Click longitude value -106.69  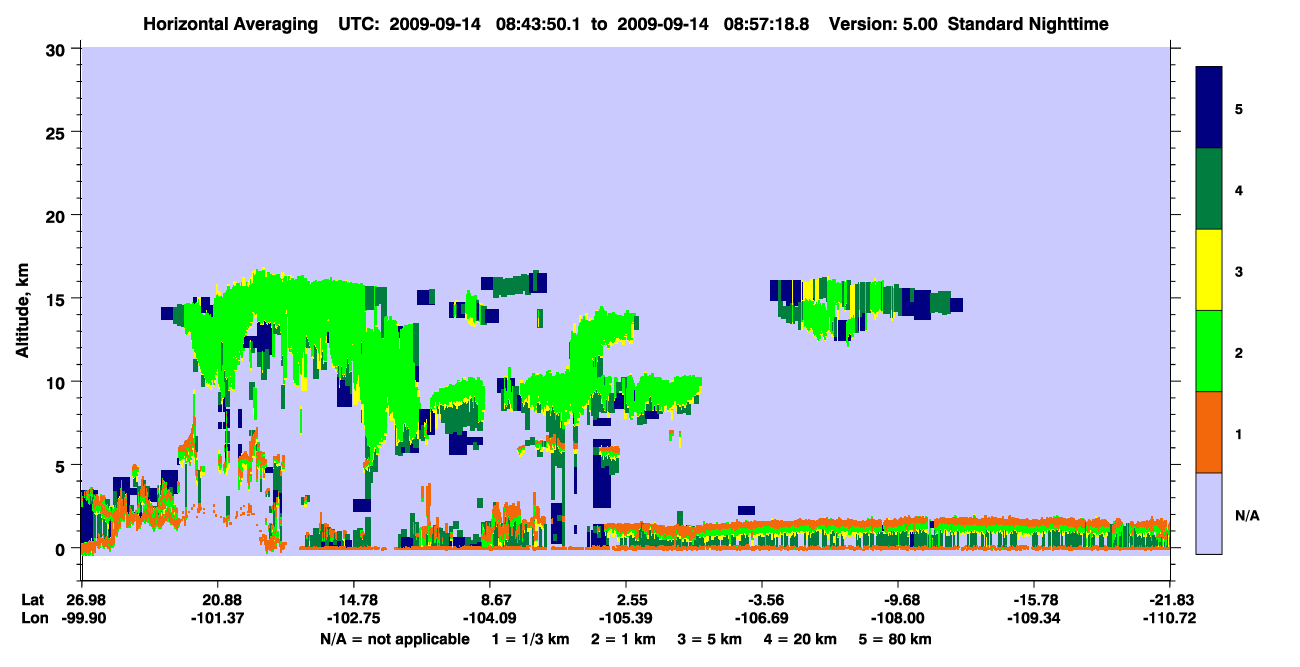click(762, 619)
